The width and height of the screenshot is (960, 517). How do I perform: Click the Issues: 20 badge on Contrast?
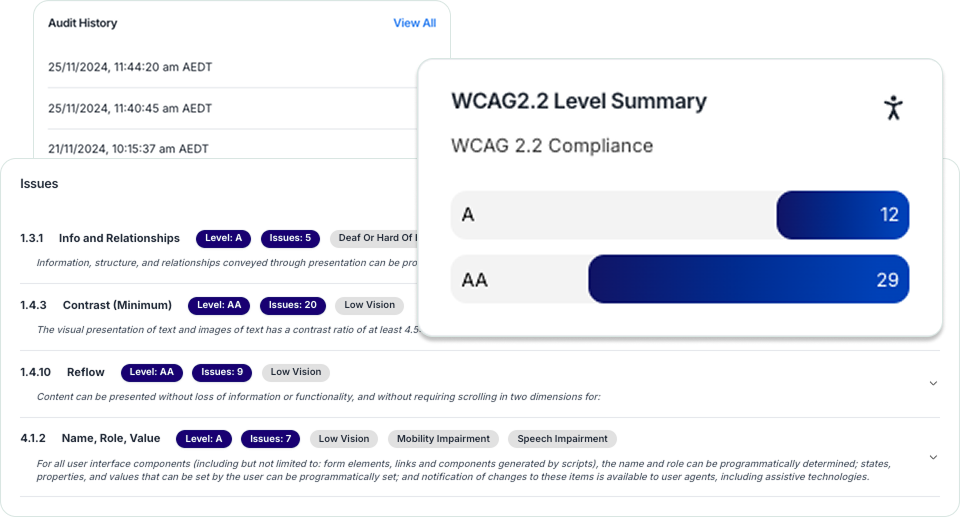(293, 305)
